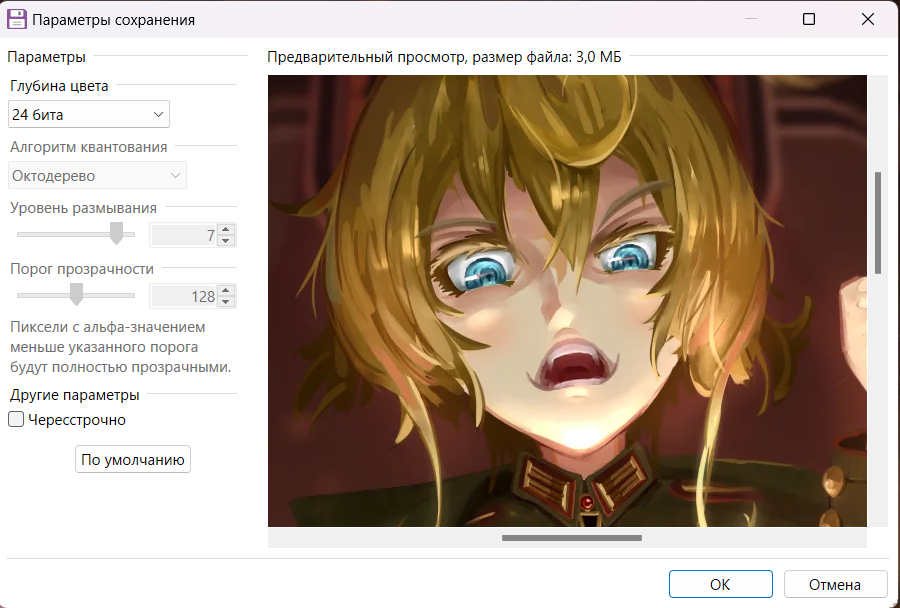Click the horizontal scrollbar below the preview
The image size is (900, 608).
[572, 538]
